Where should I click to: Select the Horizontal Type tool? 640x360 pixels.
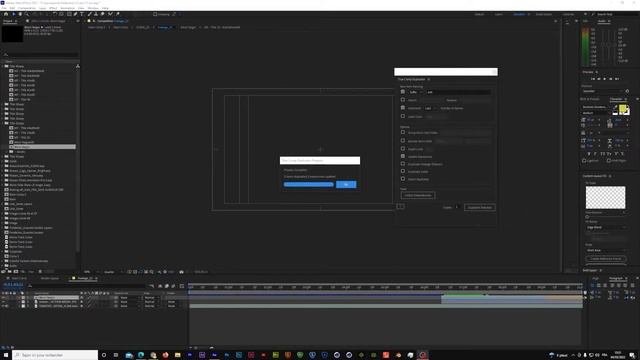pyautogui.click(x=82, y=14)
